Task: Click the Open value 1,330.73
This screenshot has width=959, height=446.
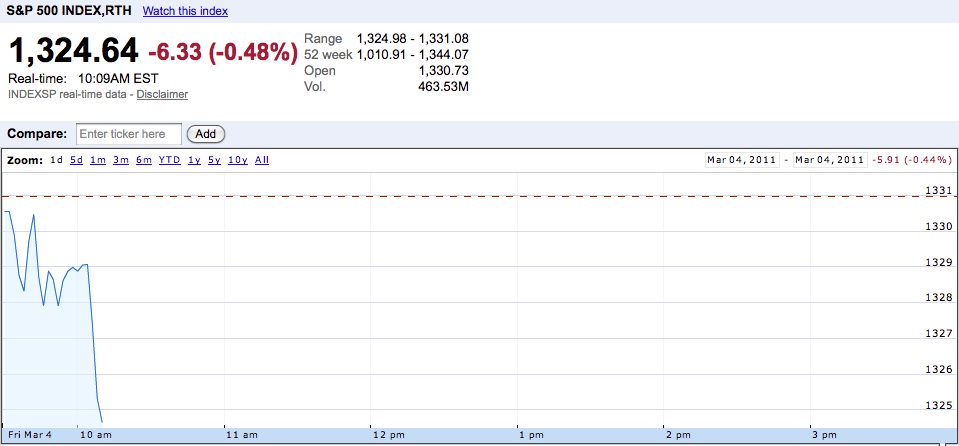Action: (x=443, y=71)
